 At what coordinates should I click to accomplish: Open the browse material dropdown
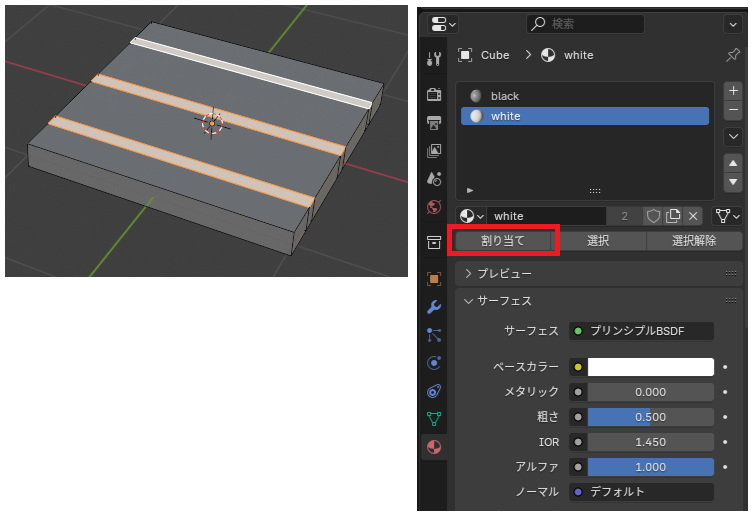(471, 216)
